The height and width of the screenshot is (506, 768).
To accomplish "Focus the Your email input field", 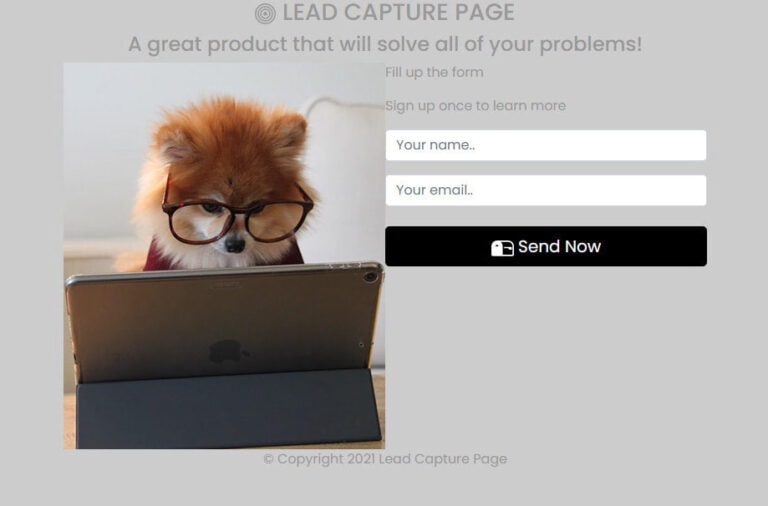I will 546,190.
